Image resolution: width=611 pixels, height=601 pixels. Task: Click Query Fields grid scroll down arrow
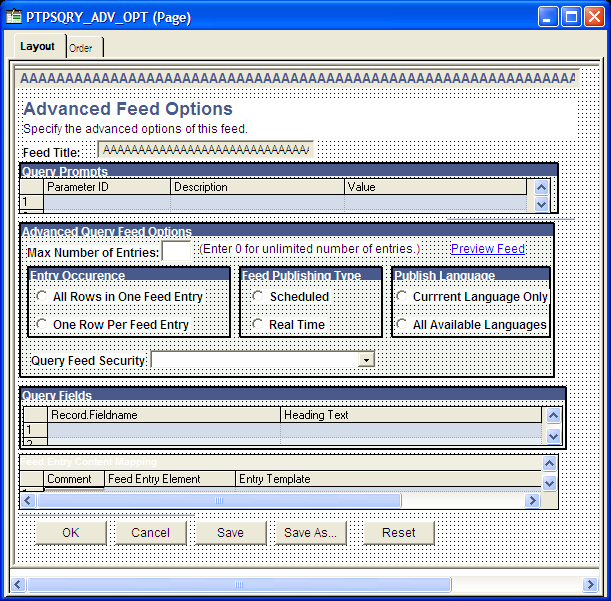[553, 436]
